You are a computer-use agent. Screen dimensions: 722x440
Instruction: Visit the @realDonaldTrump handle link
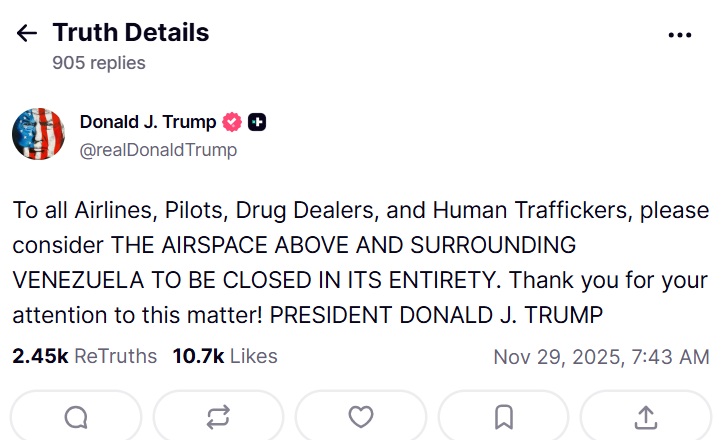(x=158, y=150)
